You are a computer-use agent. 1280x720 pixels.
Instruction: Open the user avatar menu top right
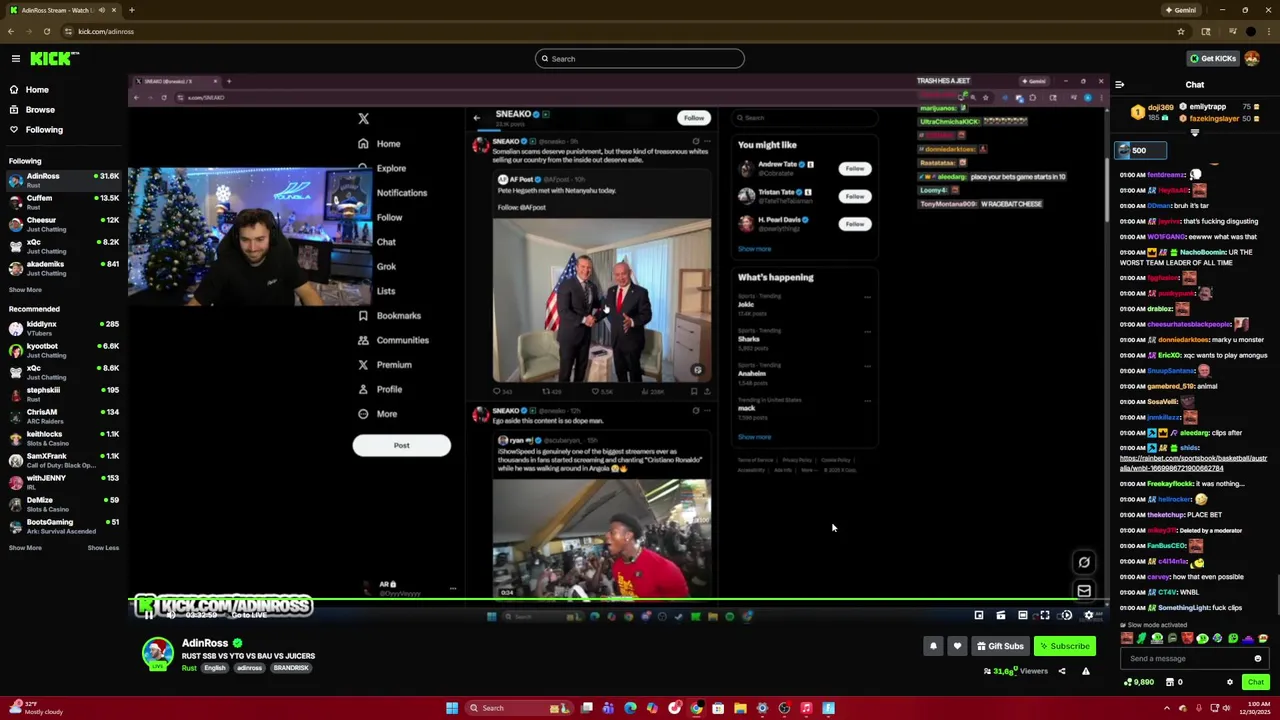pyautogui.click(x=1252, y=58)
